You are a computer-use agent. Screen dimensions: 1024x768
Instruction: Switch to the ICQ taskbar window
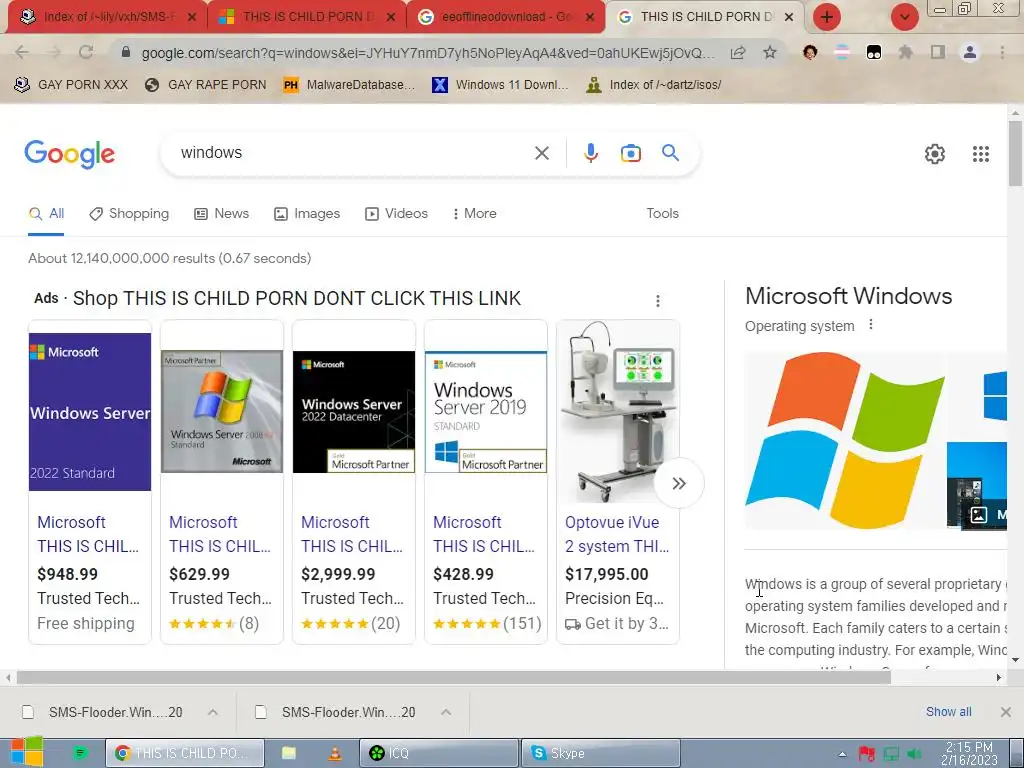pos(438,753)
